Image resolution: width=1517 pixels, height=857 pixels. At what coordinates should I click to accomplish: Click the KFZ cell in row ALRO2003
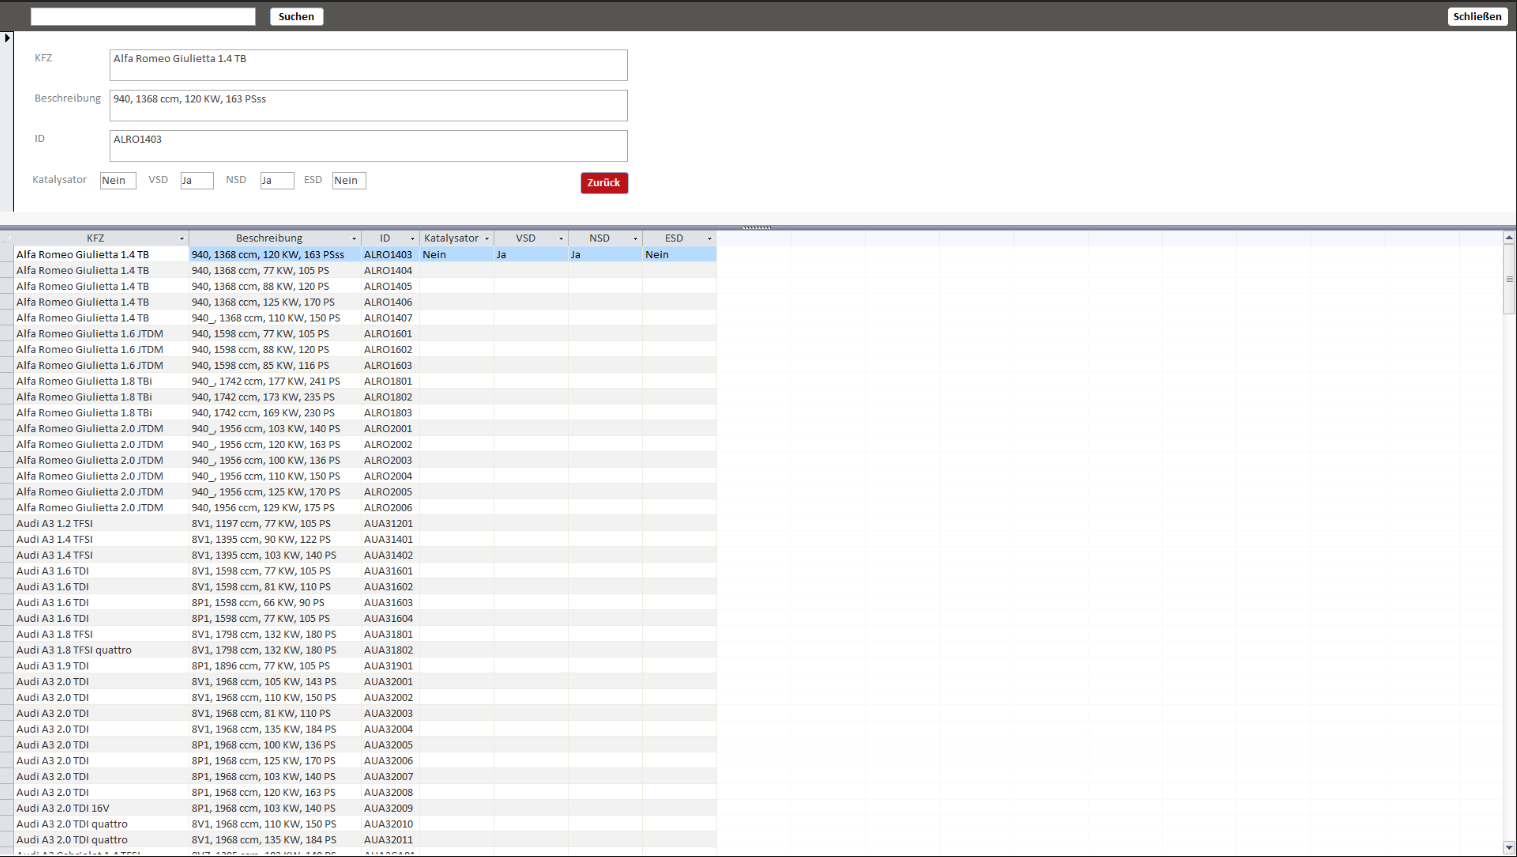tap(101, 461)
